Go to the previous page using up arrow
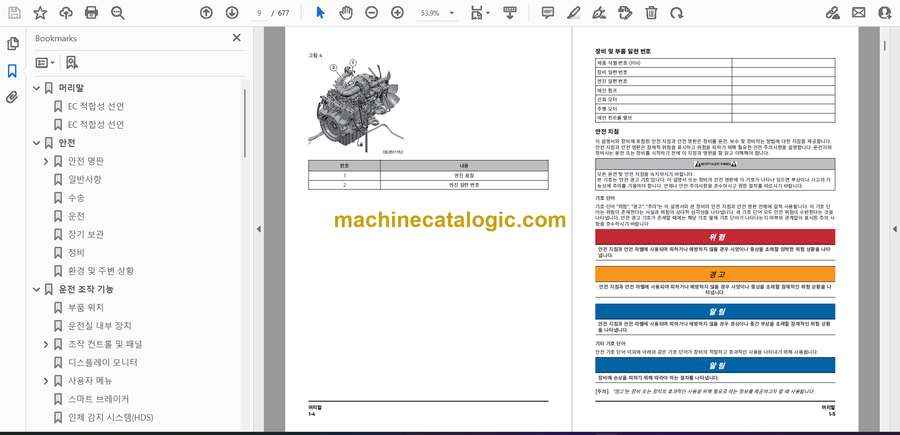The image size is (900, 435). tap(206, 13)
